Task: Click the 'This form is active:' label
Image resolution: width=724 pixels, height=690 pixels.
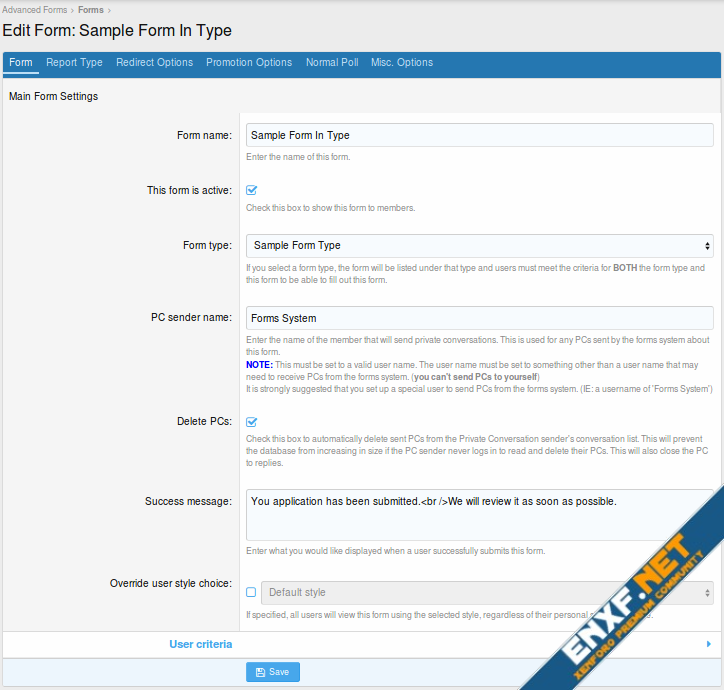Action: (x=189, y=190)
